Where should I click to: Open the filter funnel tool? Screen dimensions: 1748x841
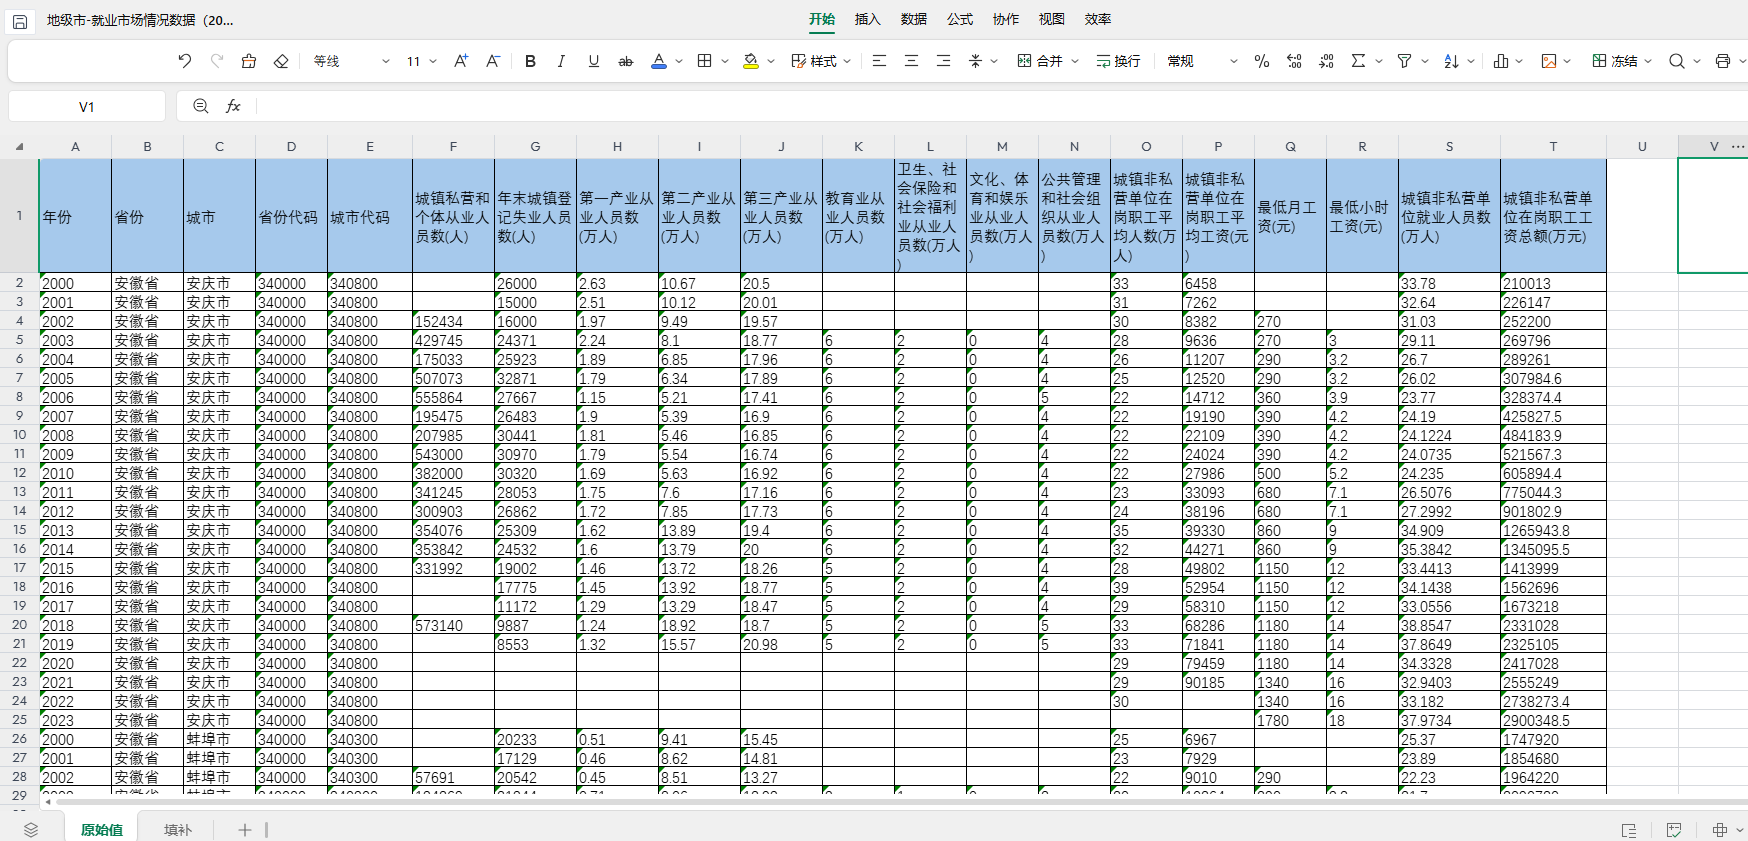tap(1404, 61)
